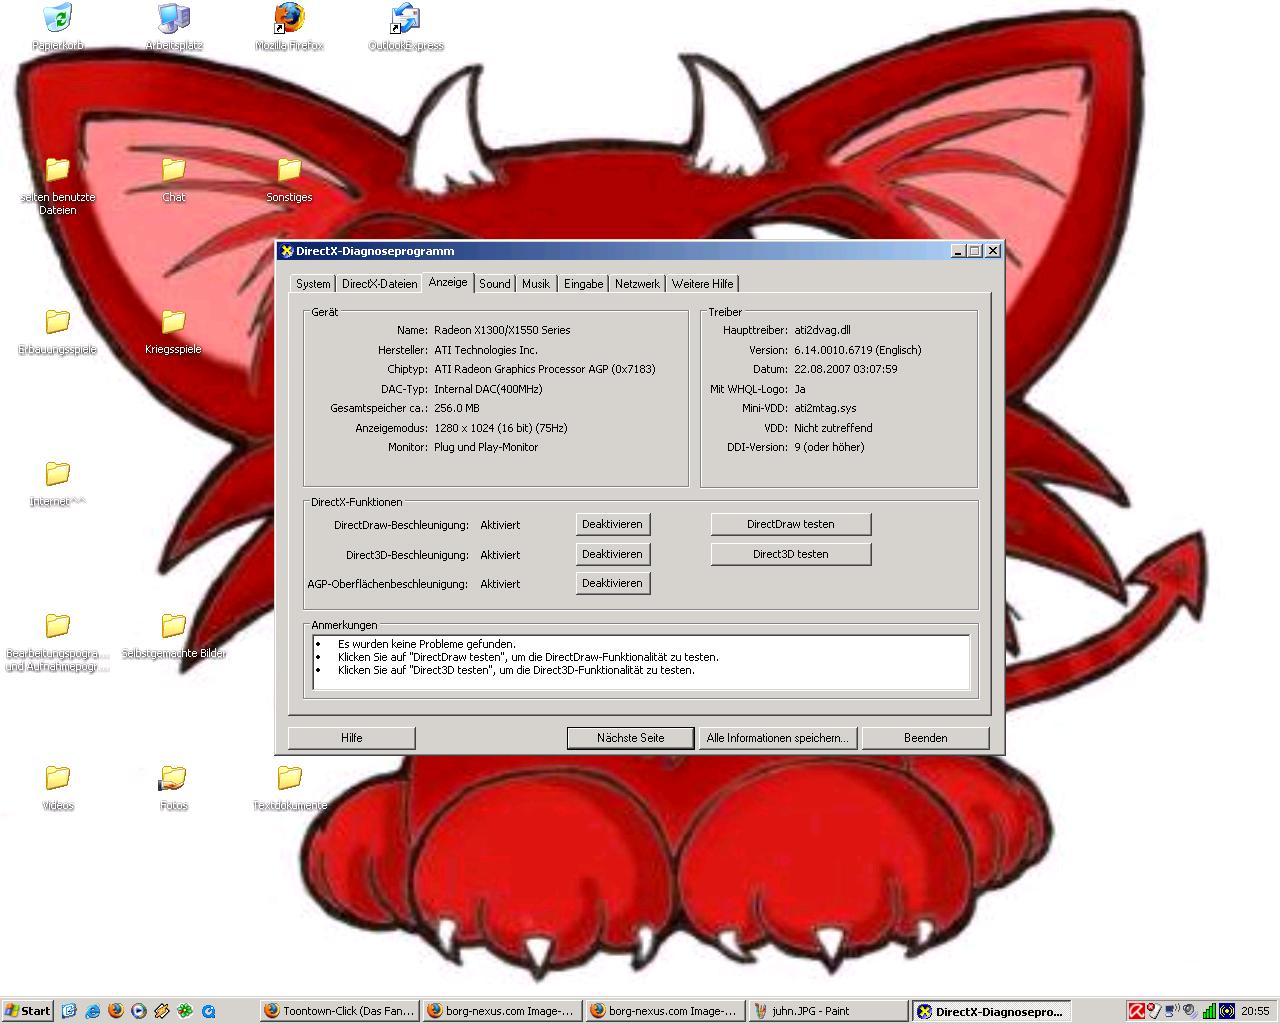The height and width of the screenshot is (1024, 1280).
Task: Click the '9 (oder höher)' DDI version value
Action: [829, 447]
